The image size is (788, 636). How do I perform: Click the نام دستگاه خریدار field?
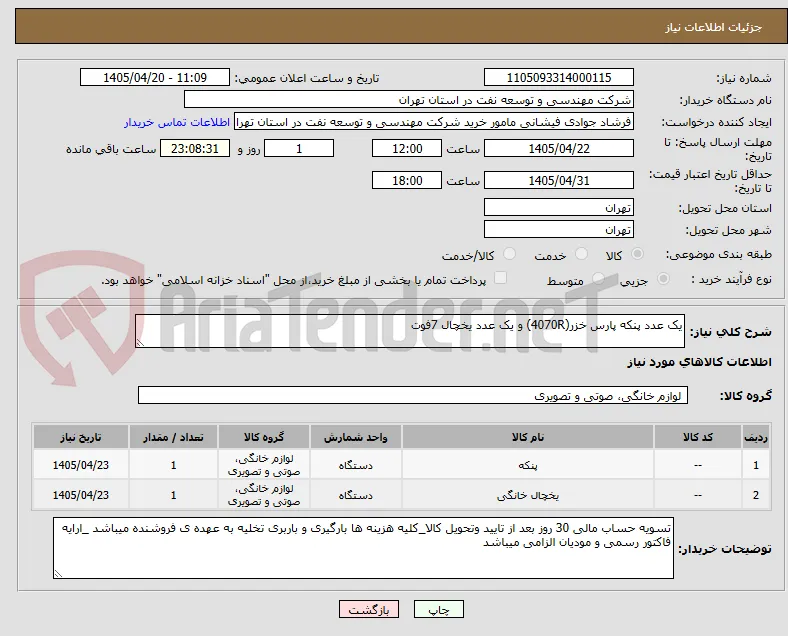click(x=408, y=99)
